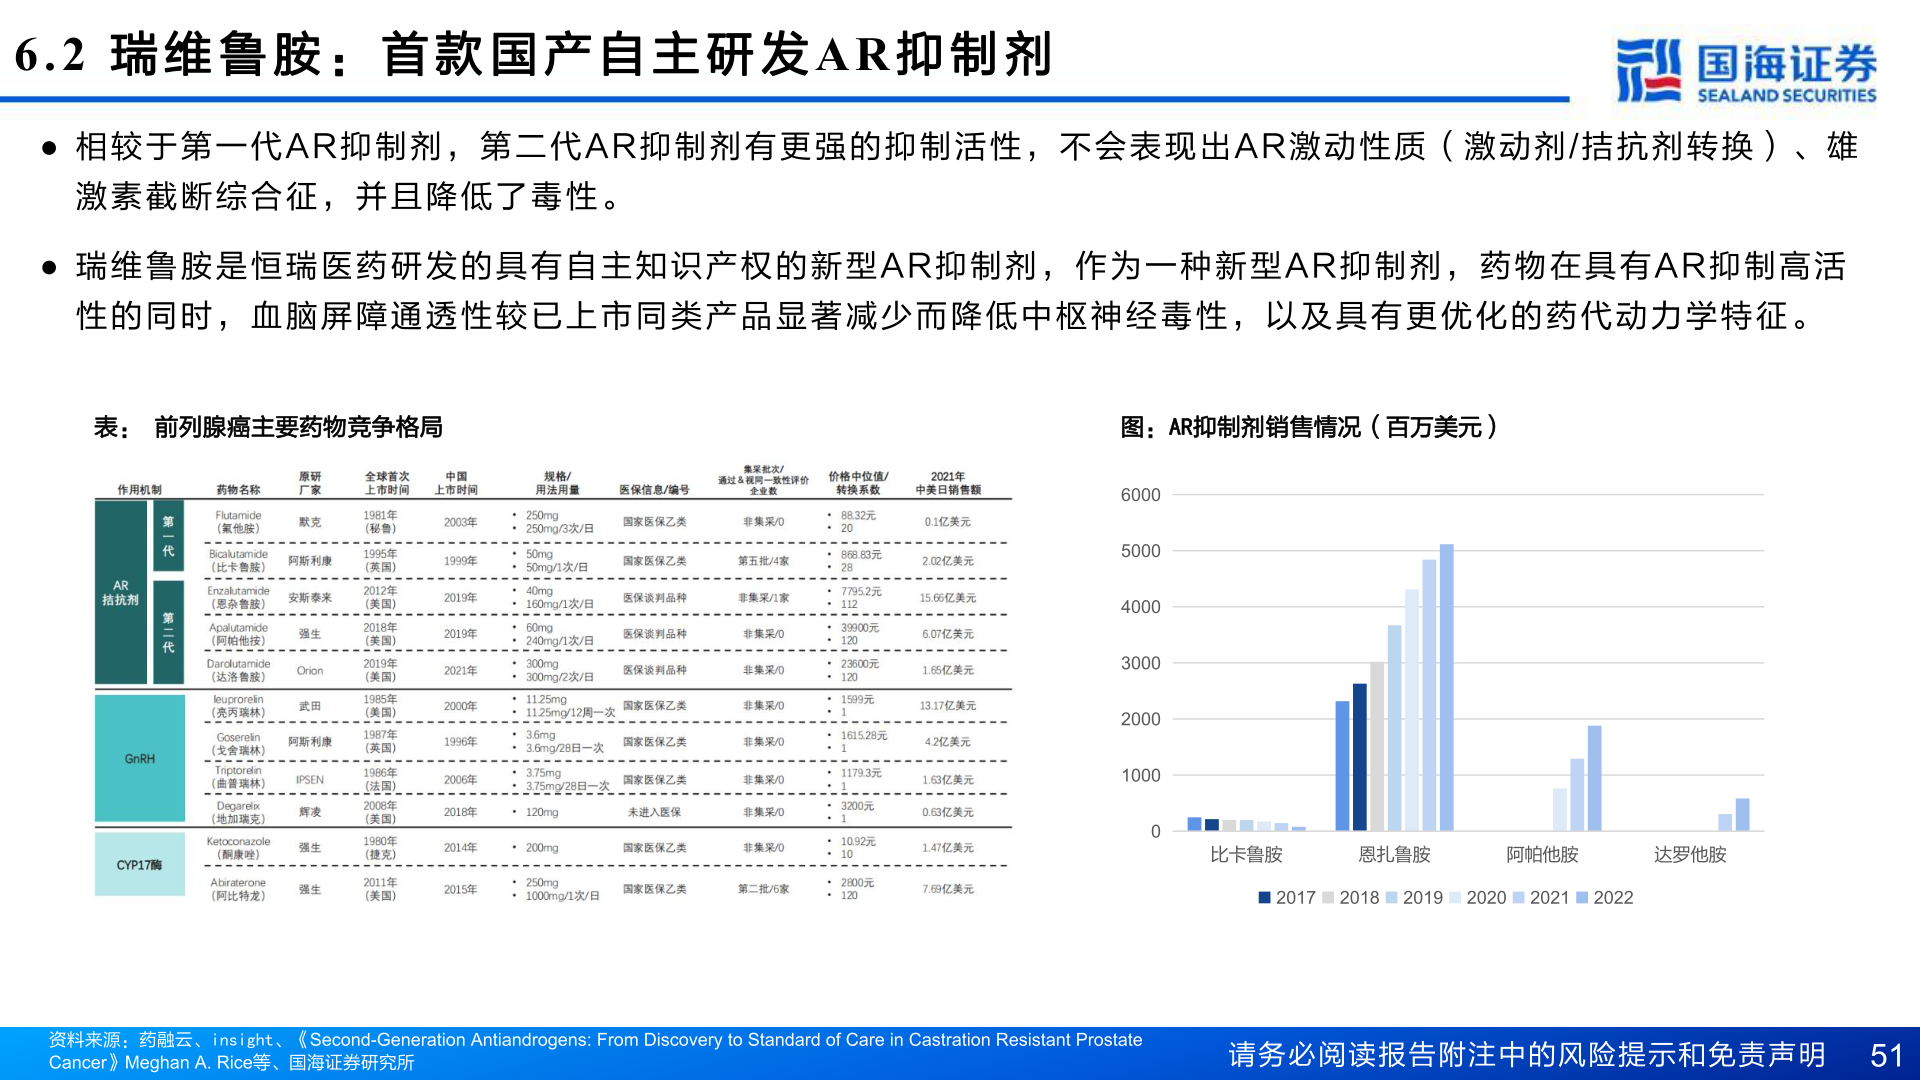Click the 恩扎鲁胺 axis label
Image resolution: width=1920 pixels, height=1080 pixels.
(1394, 855)
